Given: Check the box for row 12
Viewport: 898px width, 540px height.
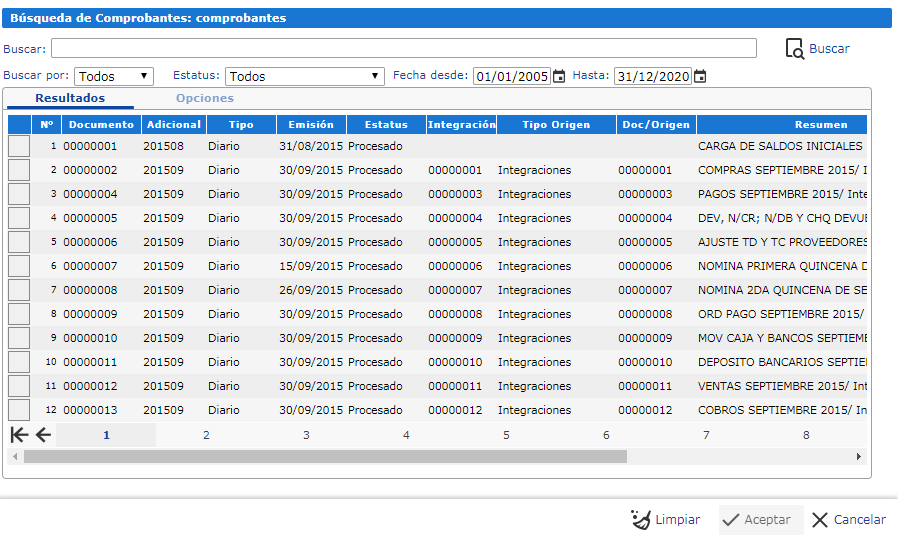Looking at the screenshot, I should (x=19, y=410).
